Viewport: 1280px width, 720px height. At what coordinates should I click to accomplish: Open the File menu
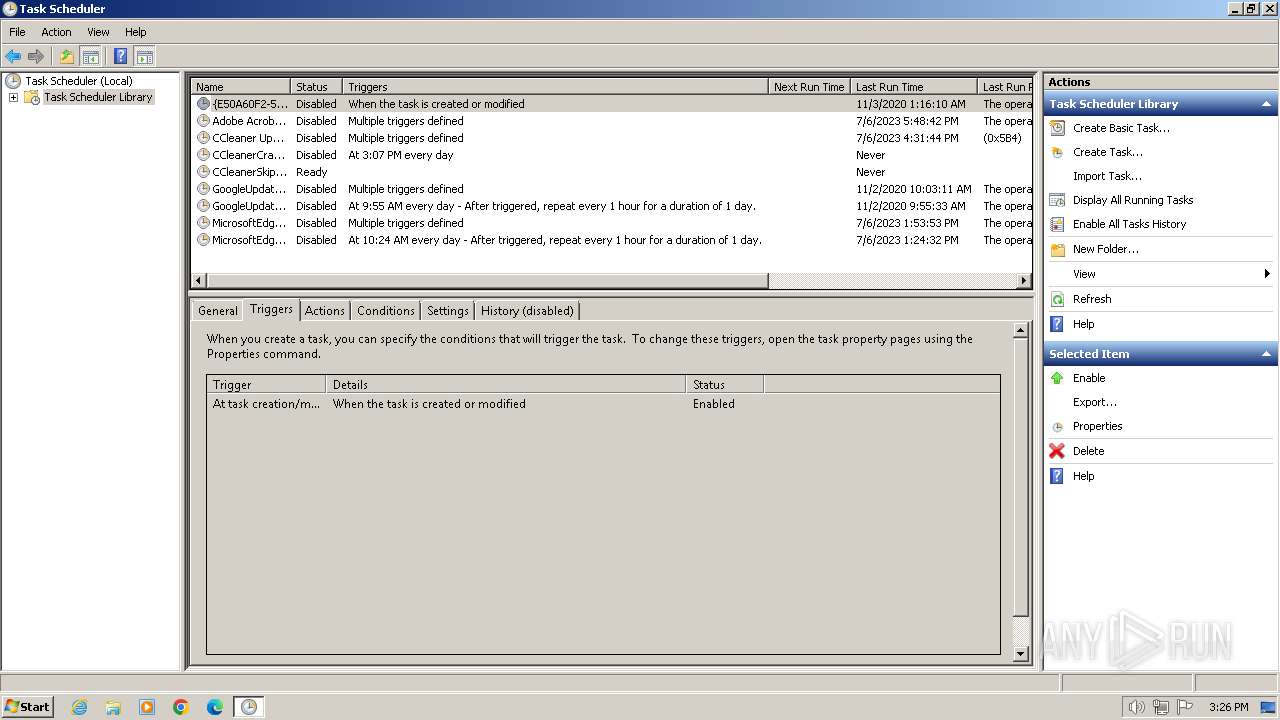(17, 32)
